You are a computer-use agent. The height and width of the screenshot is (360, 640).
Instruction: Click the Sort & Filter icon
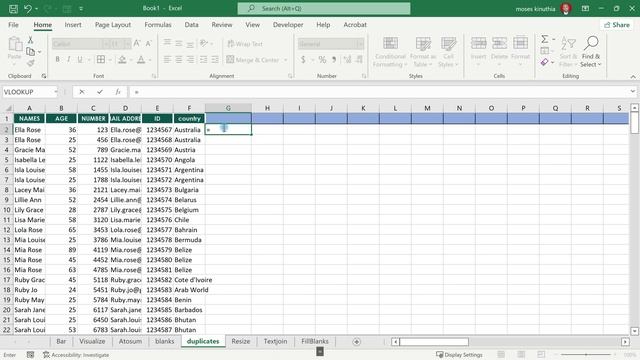click(568, 44)
